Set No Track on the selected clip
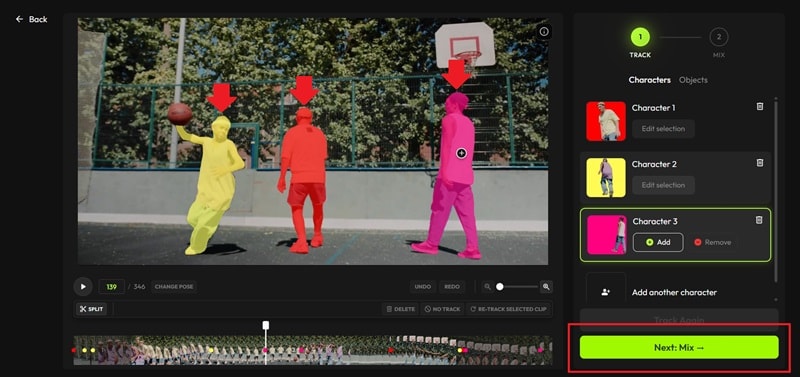The height and width of the screenshot is (377, 800). [x=442, y=309]
